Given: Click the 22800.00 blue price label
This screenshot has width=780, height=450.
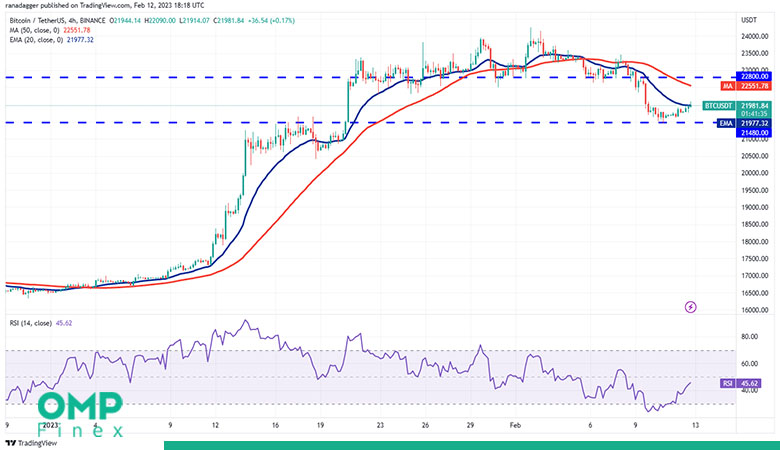Looking at the screenshot, I should [753, 76].
